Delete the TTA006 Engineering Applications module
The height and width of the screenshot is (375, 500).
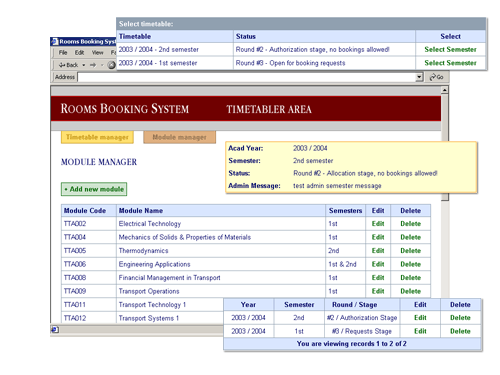[x=411, y=264]
